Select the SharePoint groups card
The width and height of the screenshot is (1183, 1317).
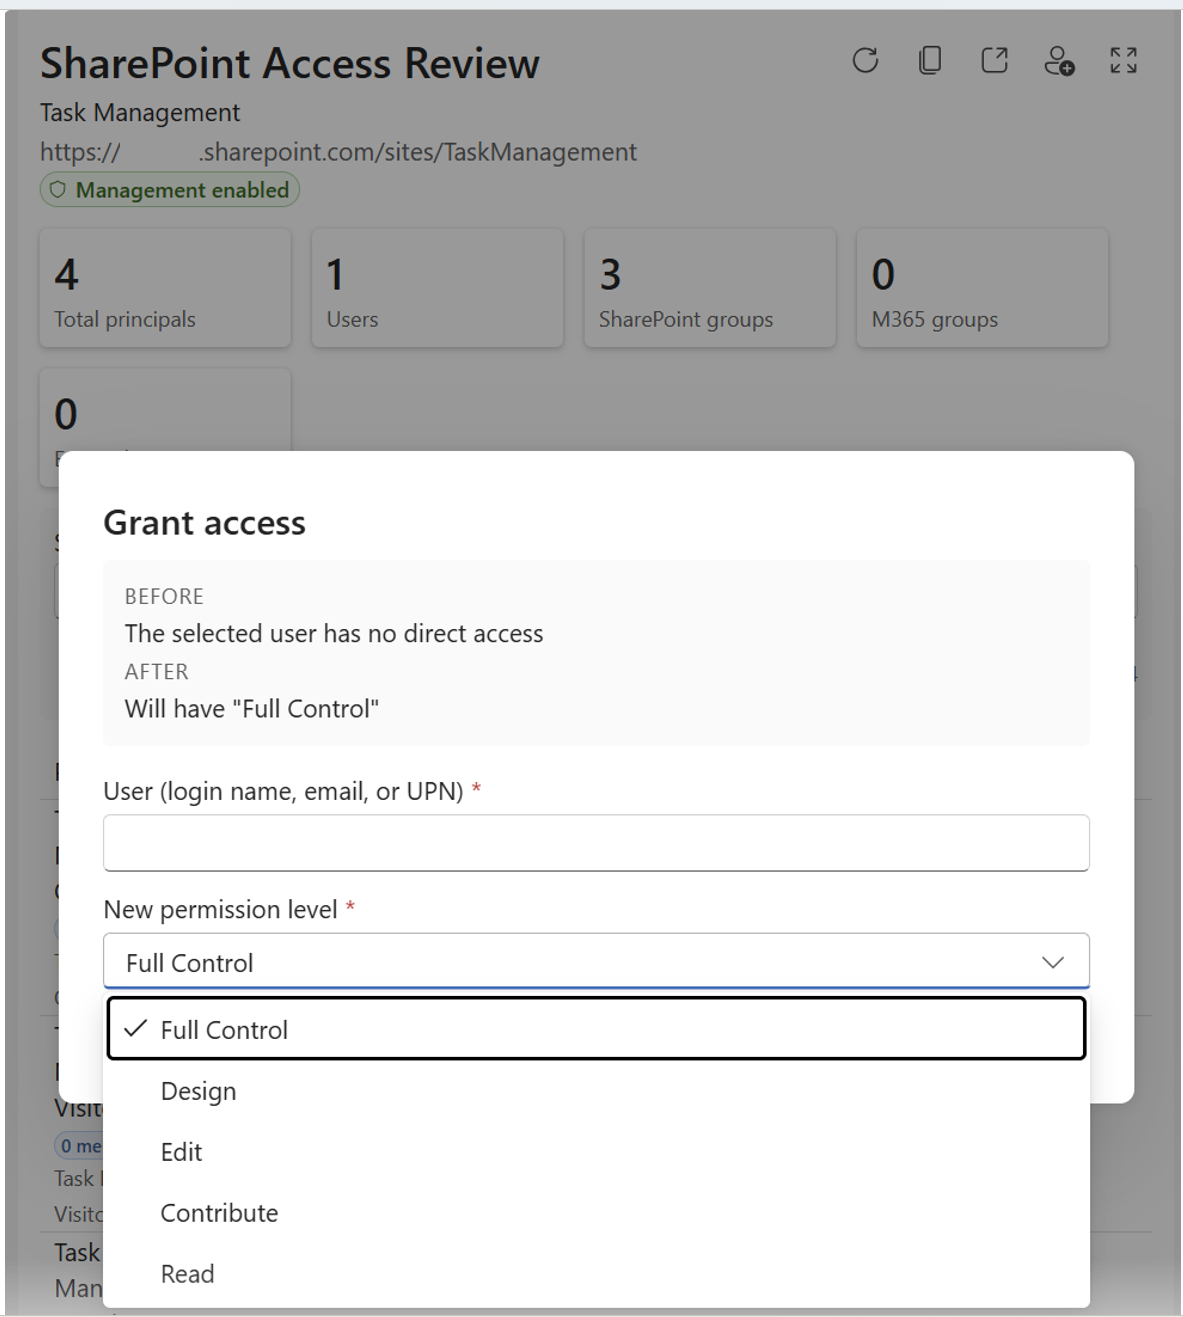point(710,288)
